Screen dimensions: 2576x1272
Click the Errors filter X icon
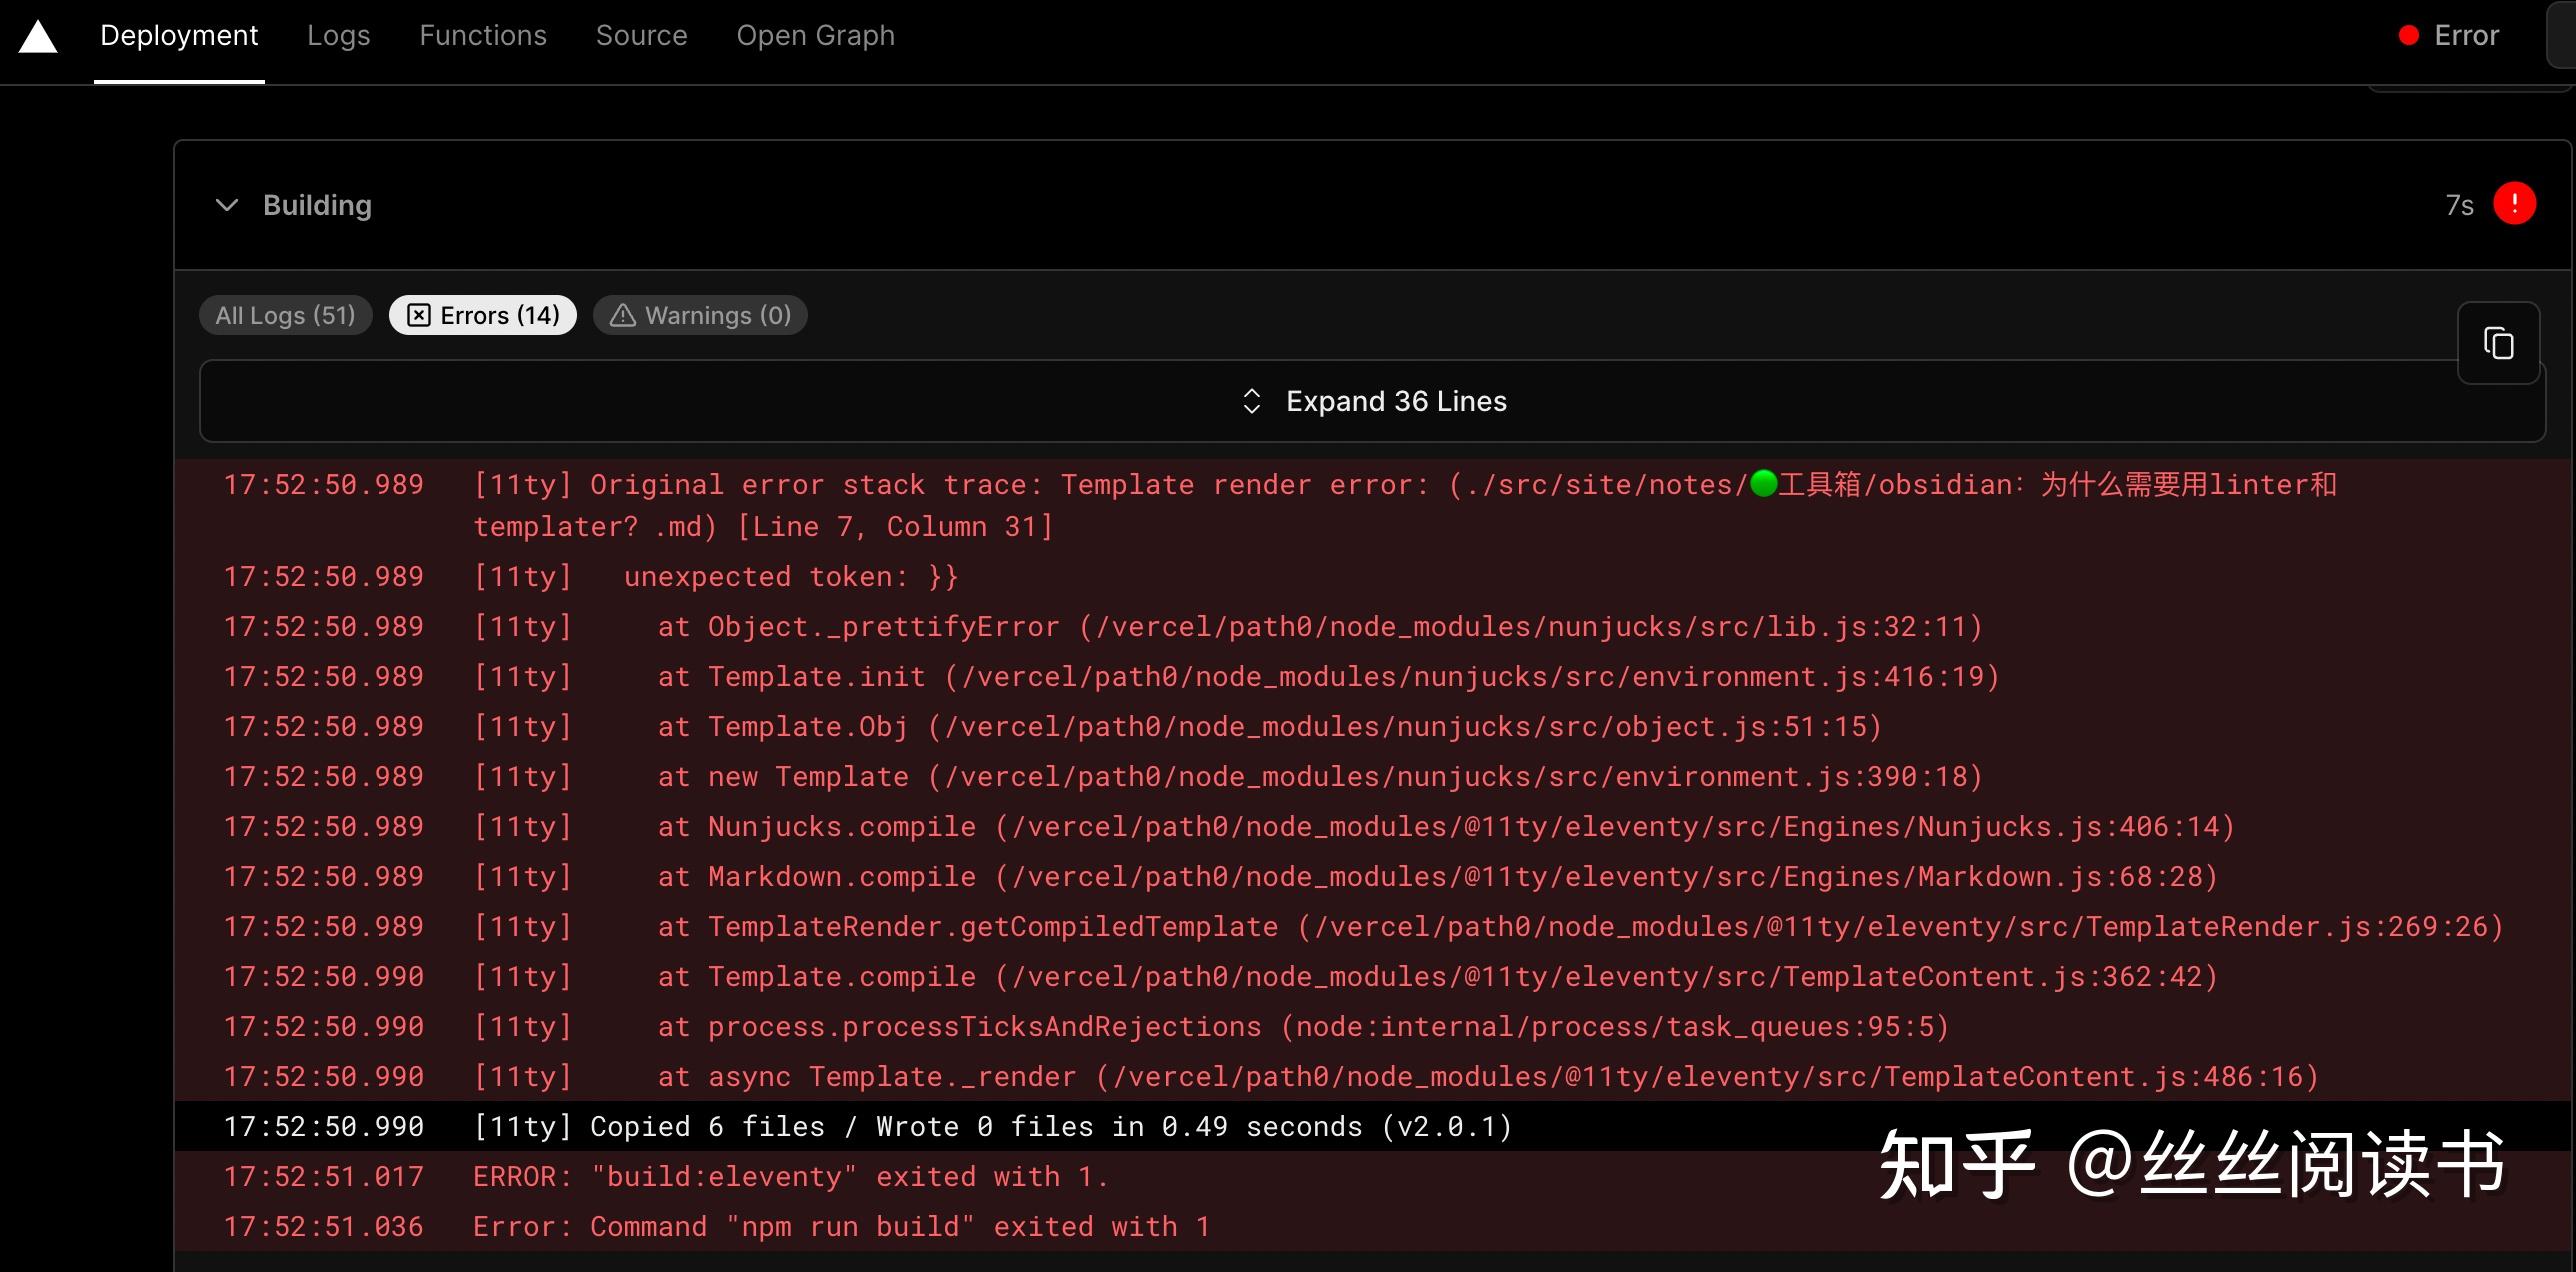pyautogui.click(x=419, y=315)
